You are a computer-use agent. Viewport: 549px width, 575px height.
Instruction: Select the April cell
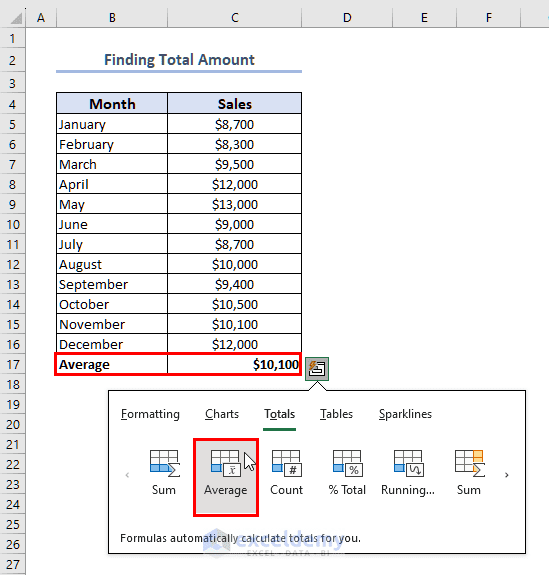pyautogui.click(x=112, y=184)
